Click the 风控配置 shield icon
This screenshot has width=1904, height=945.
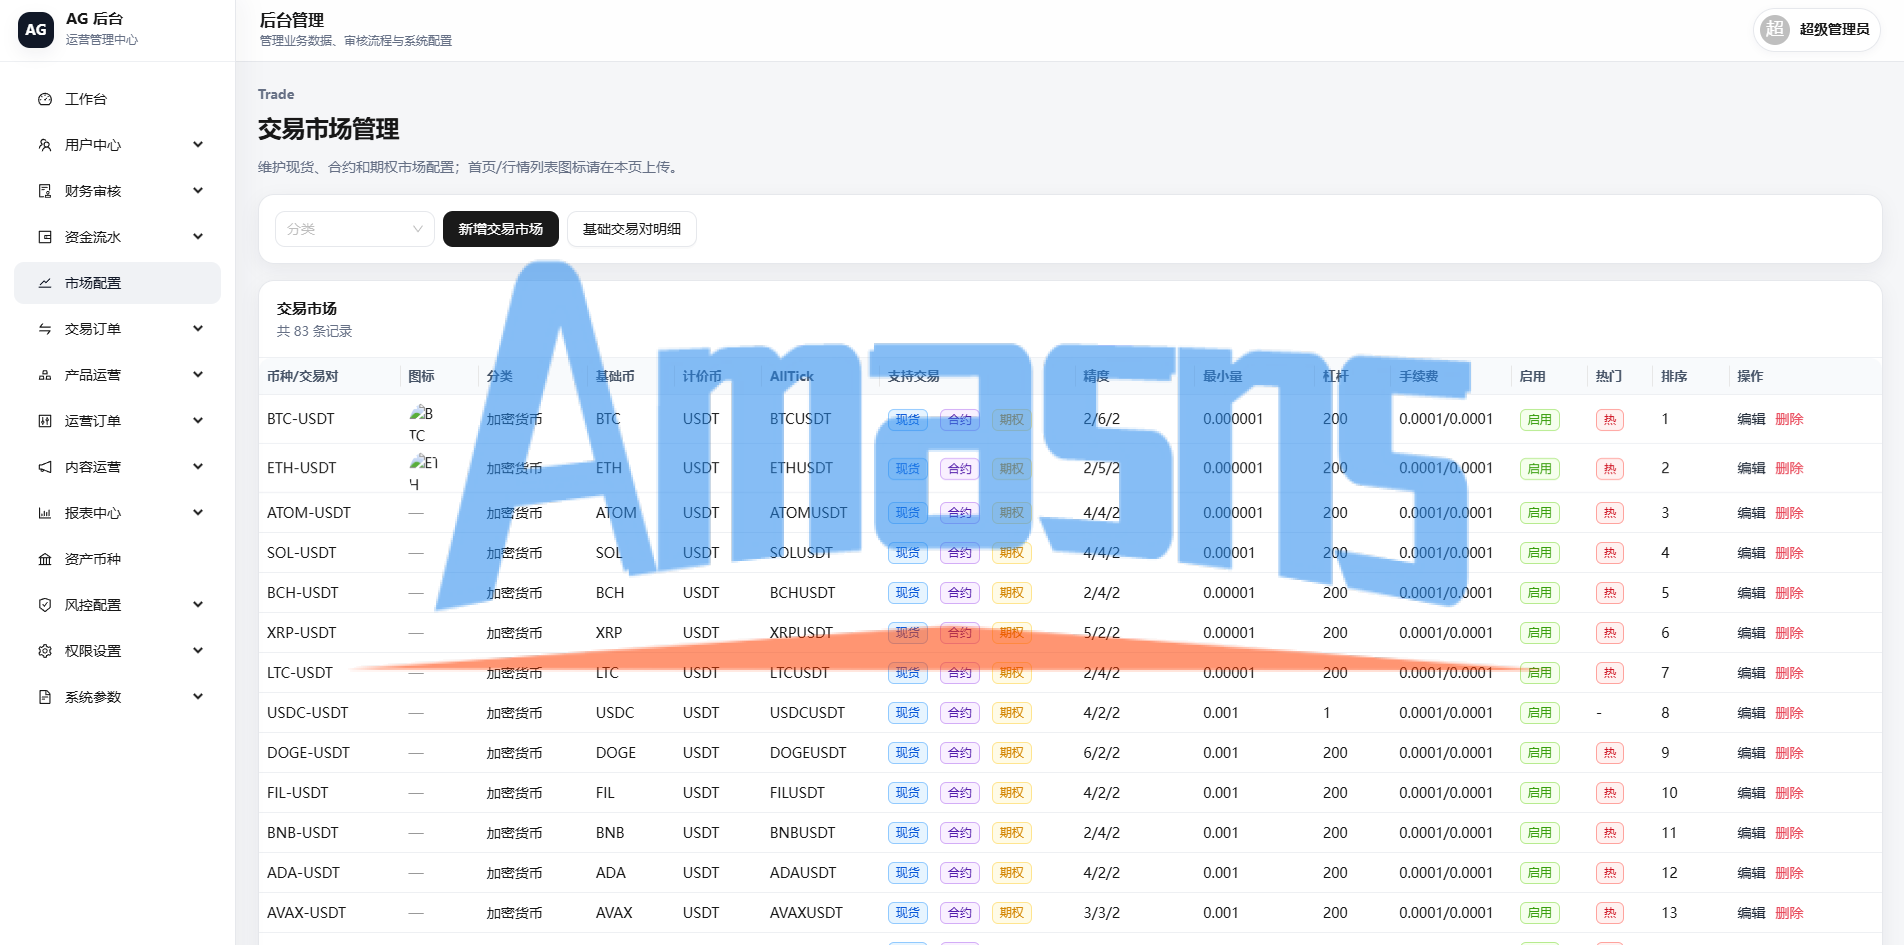click(x=45, y=605)
